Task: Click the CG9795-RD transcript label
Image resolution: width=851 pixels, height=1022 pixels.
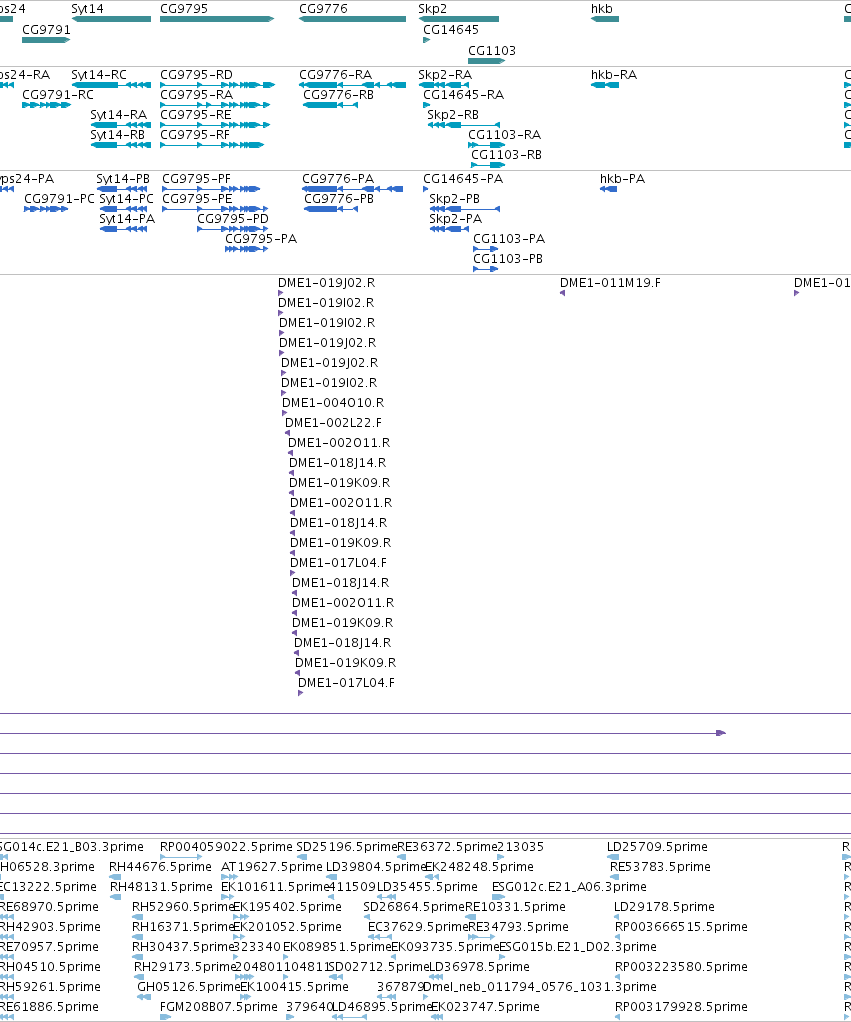Action: 196,74
